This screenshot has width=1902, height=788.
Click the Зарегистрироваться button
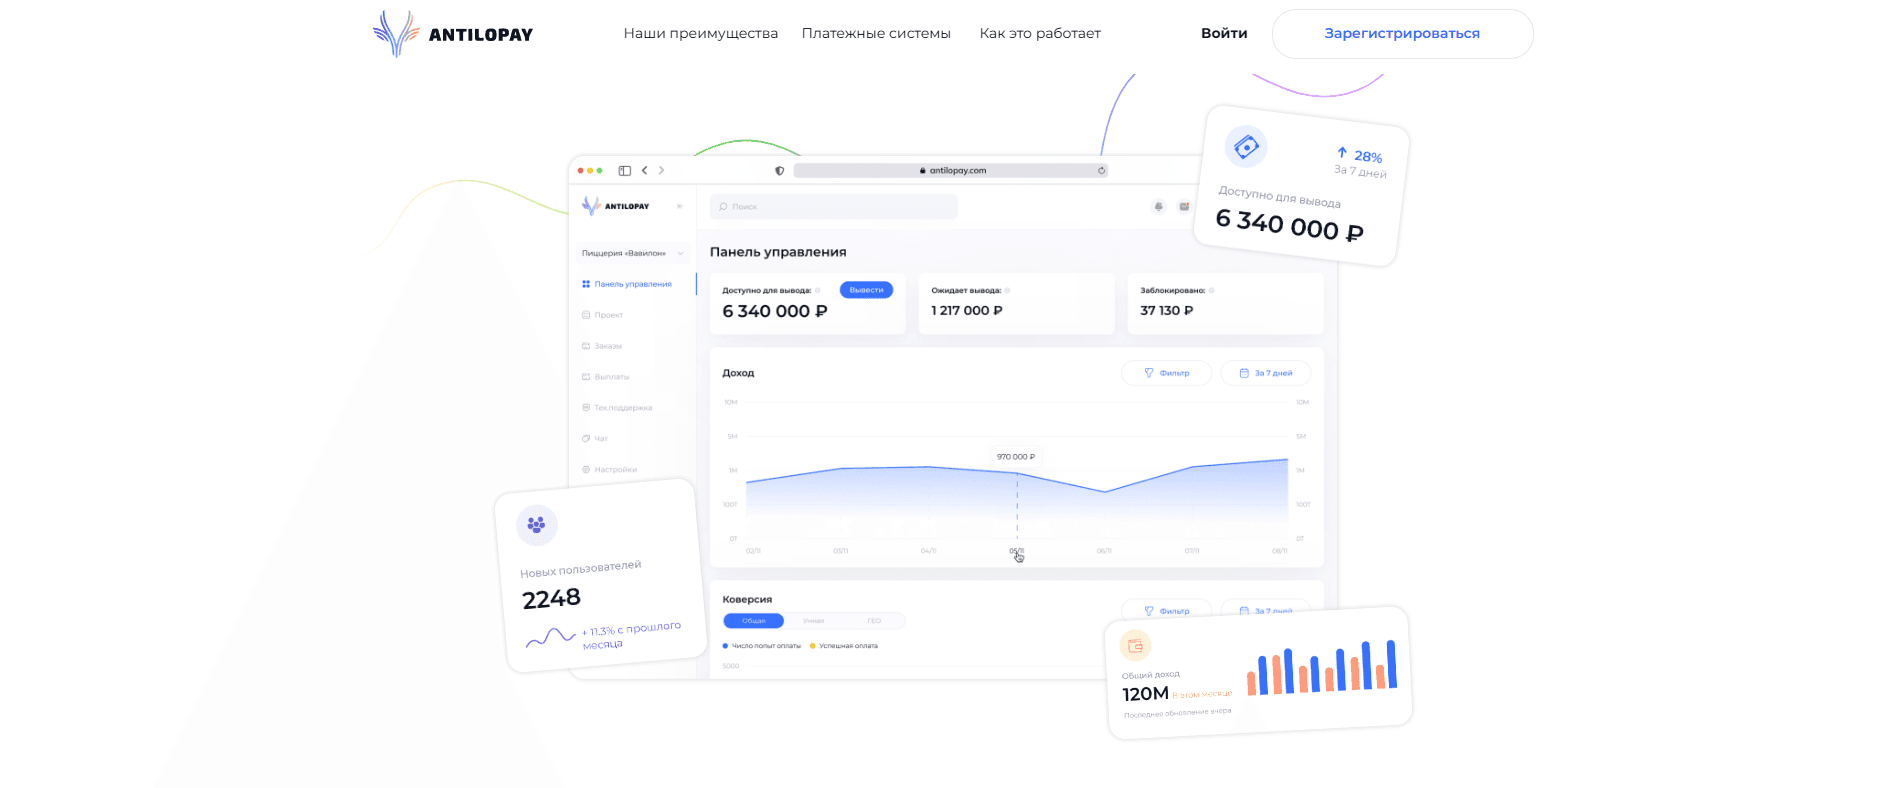coord(1402,34)
